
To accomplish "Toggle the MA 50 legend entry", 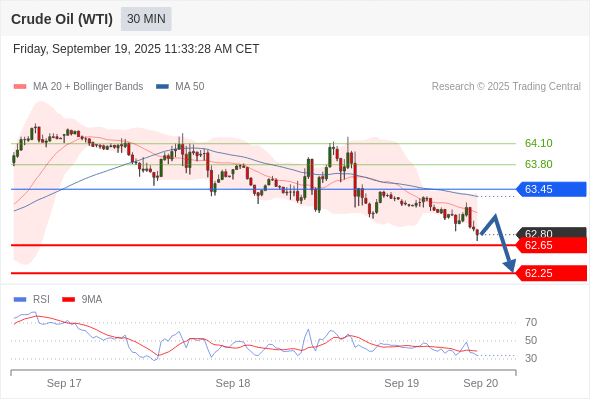I will pyautogui.click(x=180, y=87).
